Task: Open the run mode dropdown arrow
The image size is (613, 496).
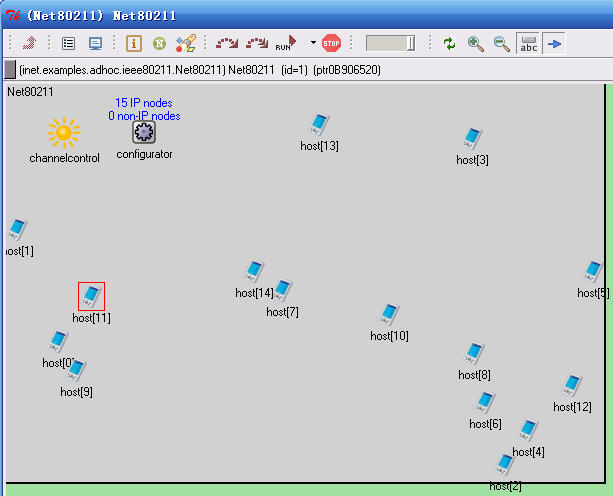Action: [313, 43]
